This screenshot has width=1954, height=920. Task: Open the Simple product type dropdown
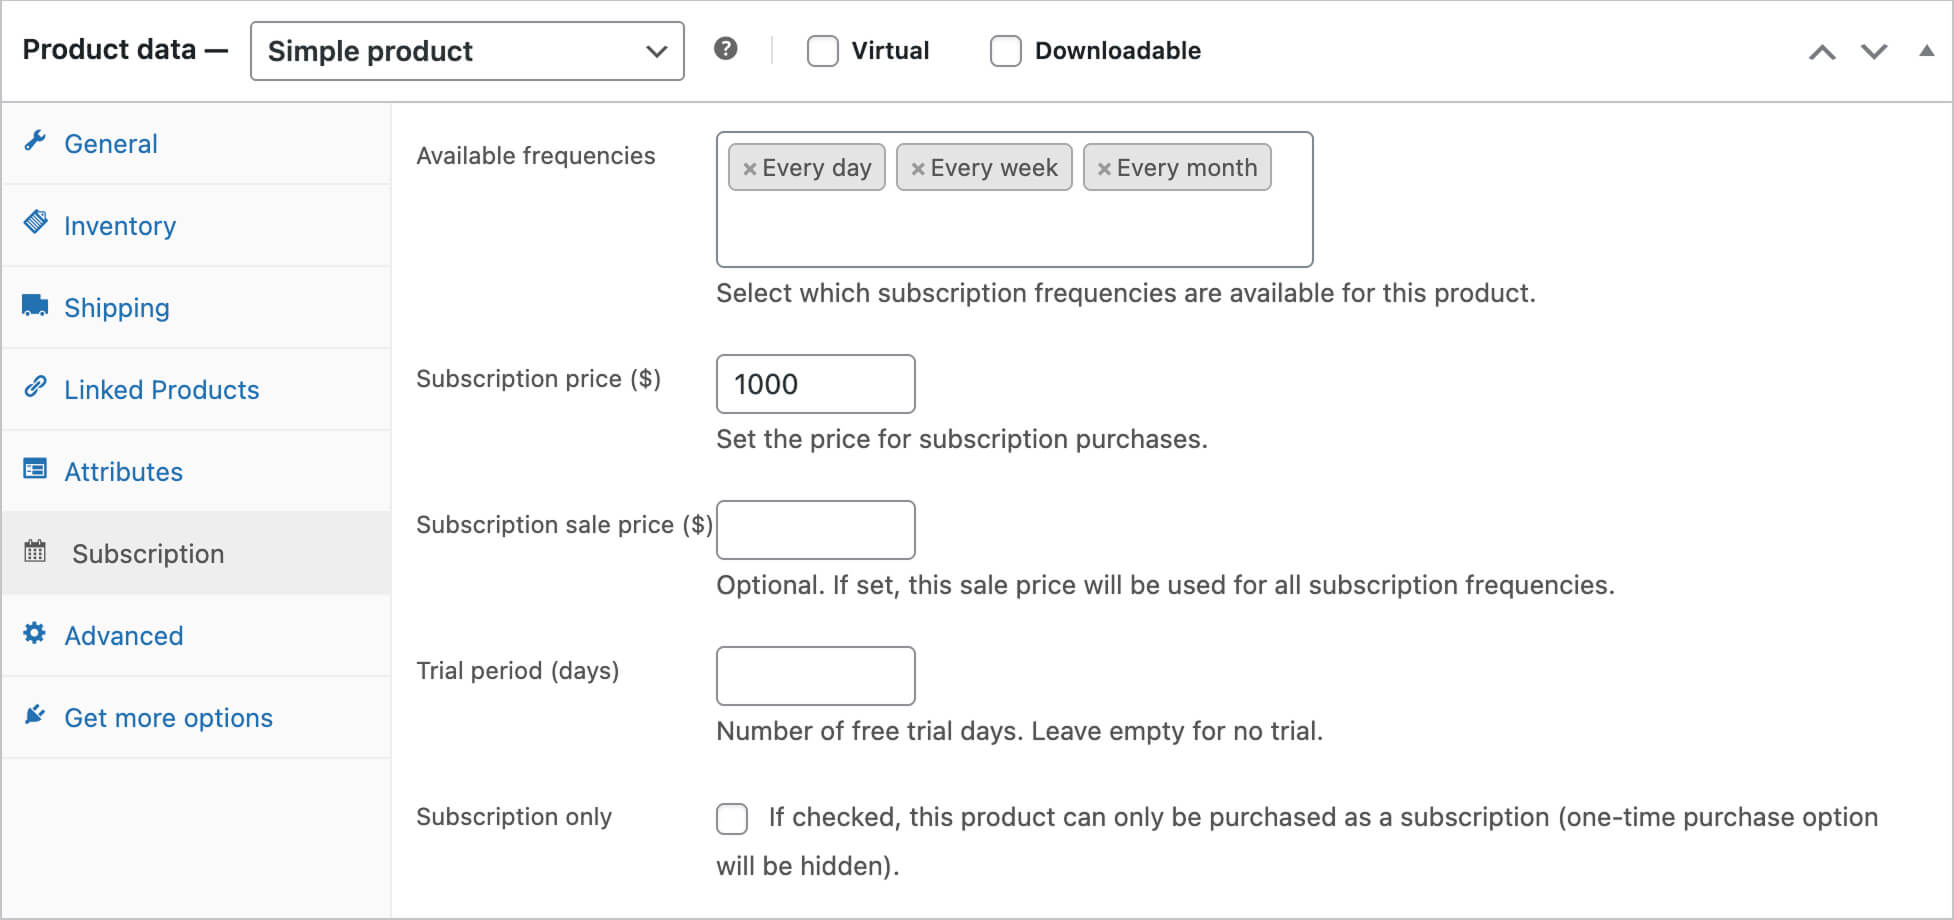(467, 51)
